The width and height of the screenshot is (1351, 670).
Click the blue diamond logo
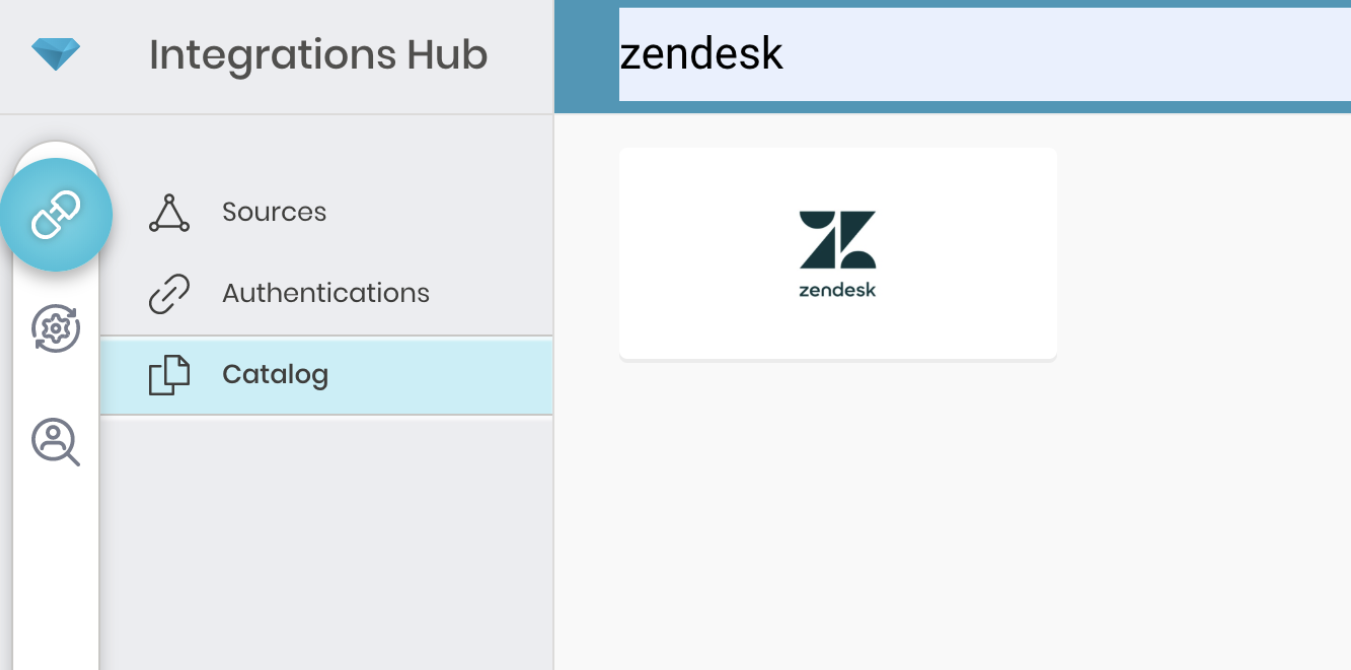[55, 53]
